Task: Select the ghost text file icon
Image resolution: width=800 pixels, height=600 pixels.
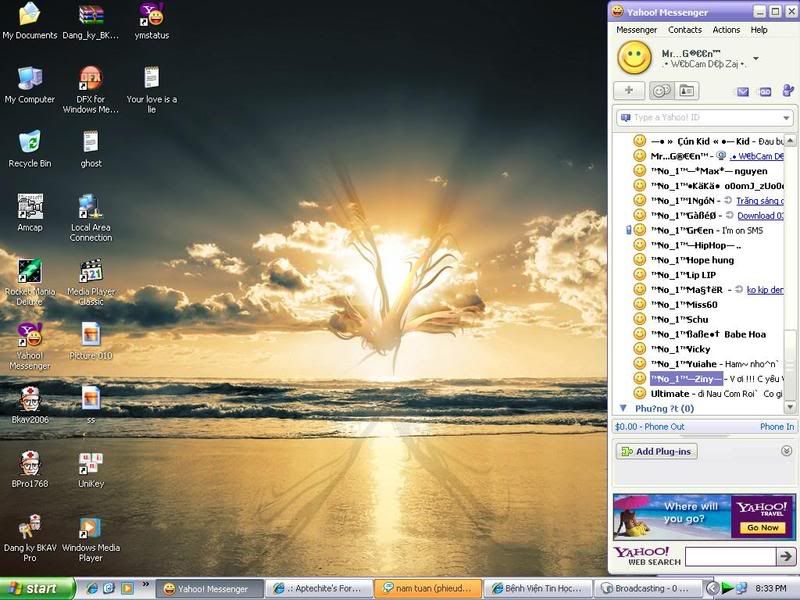Action: pyautogui.click(x=91, y=149)
